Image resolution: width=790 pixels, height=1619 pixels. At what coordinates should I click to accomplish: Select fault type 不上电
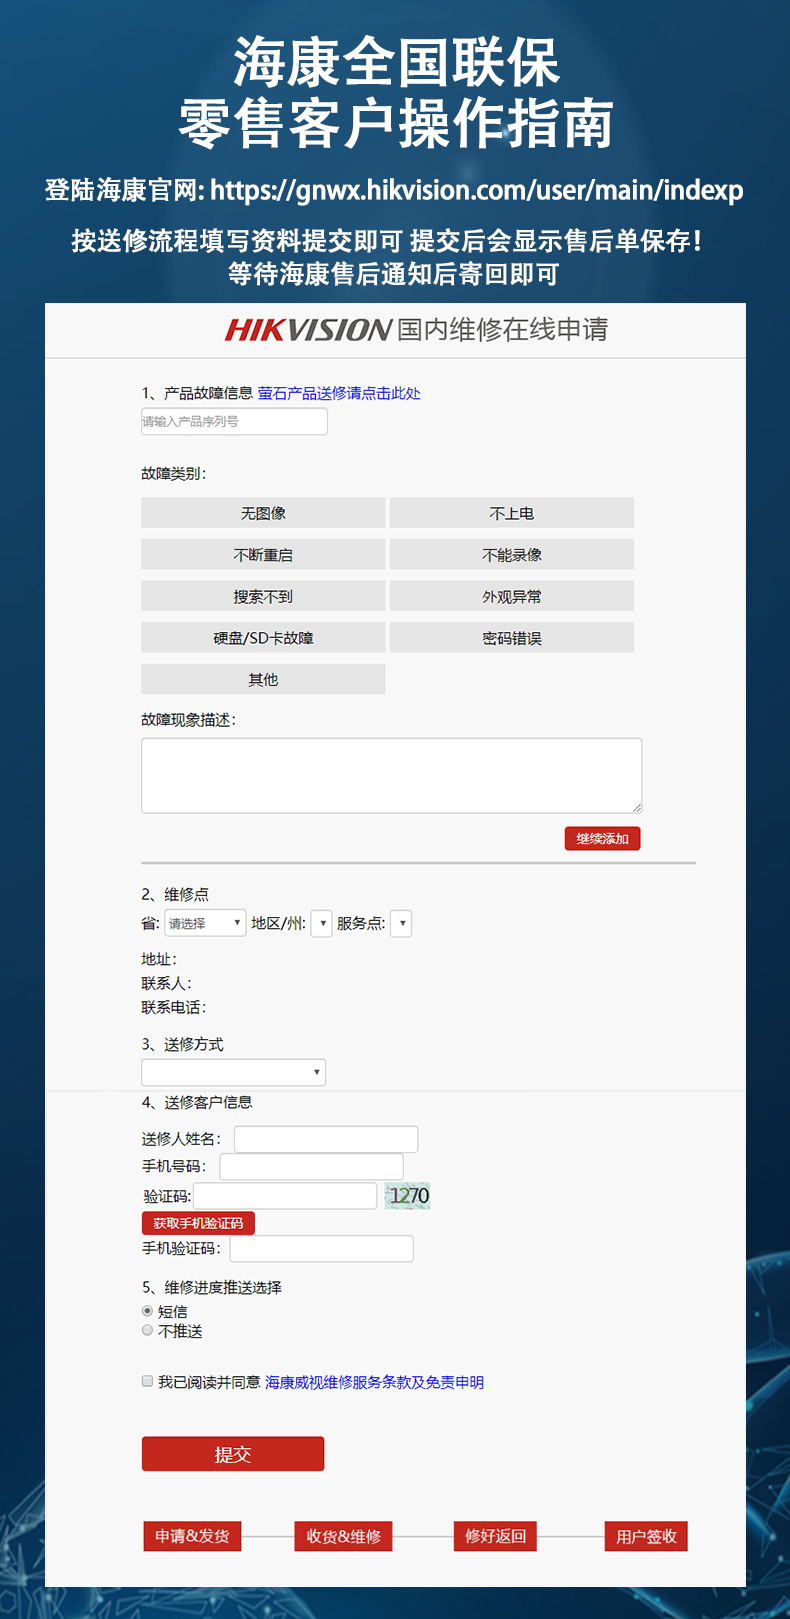click(x=512, y=513)
